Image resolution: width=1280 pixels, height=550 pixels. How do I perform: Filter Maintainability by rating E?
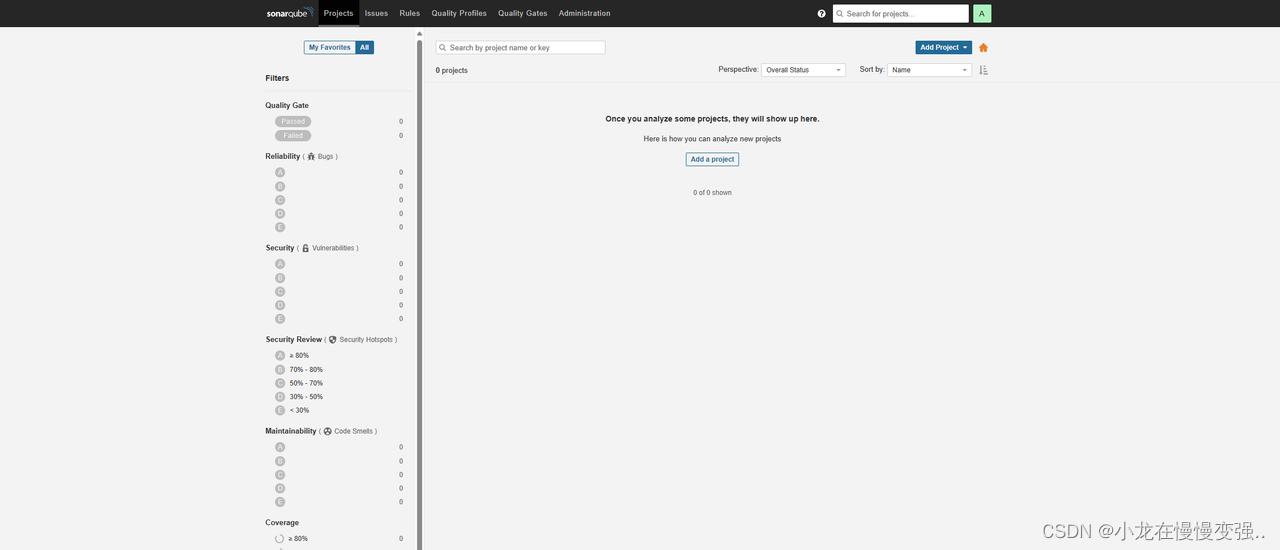280,502
